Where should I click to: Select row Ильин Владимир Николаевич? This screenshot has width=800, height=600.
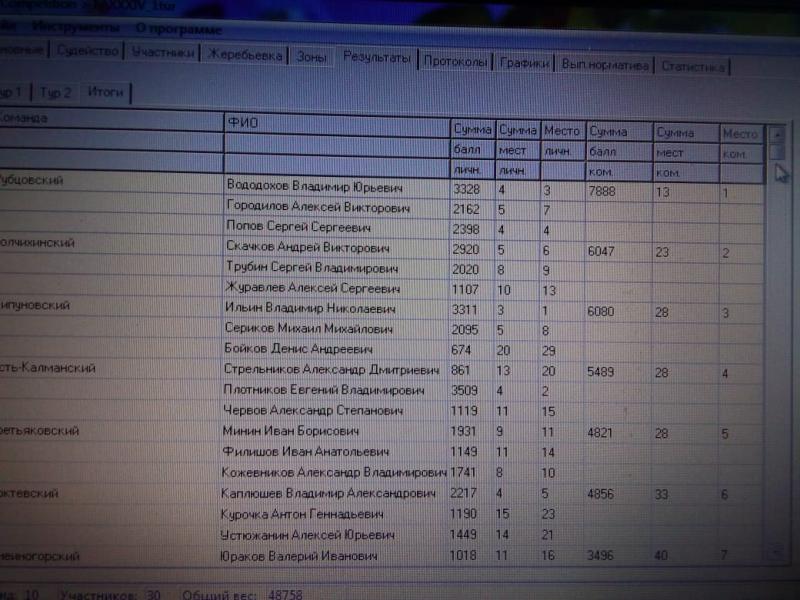tap(310, 308)
